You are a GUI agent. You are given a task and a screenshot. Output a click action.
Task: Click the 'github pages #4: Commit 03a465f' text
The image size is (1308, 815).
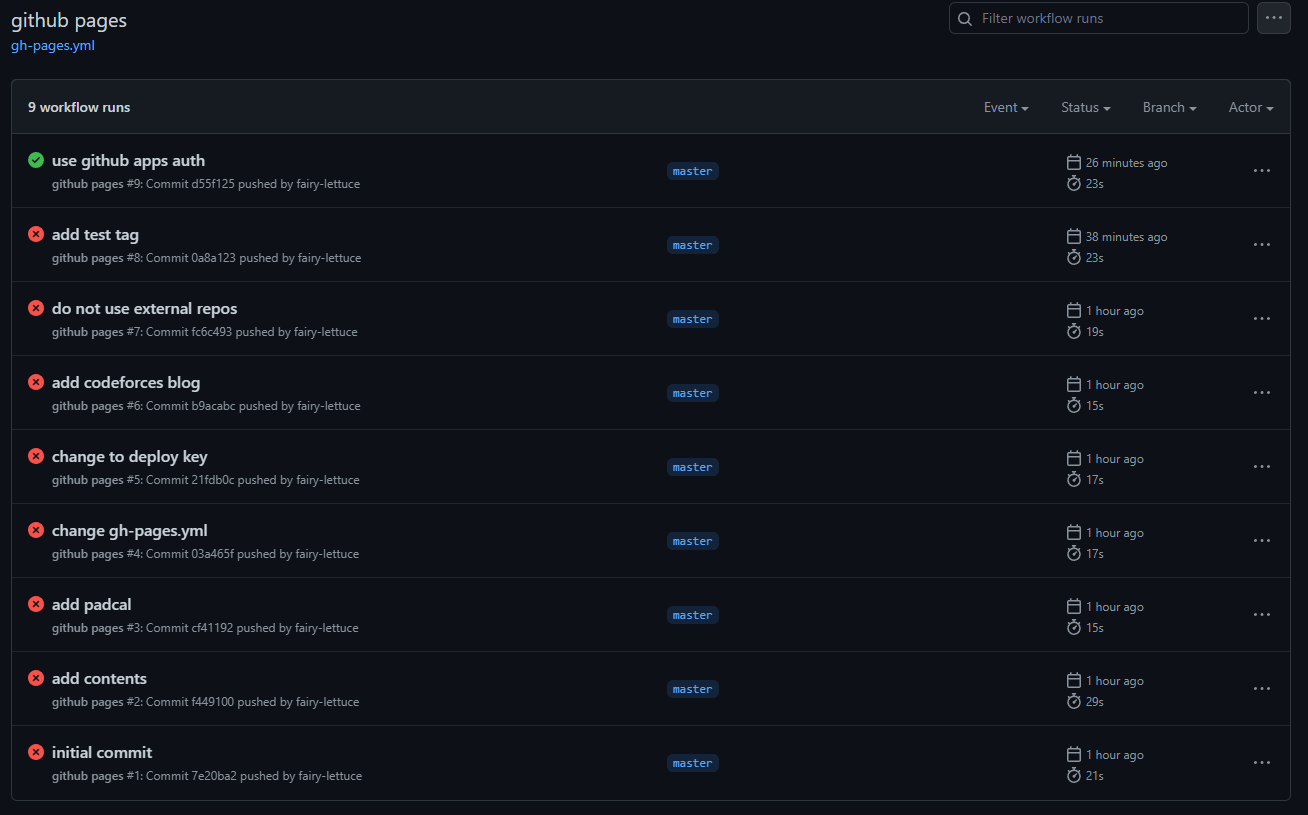[x=143, y=554]
